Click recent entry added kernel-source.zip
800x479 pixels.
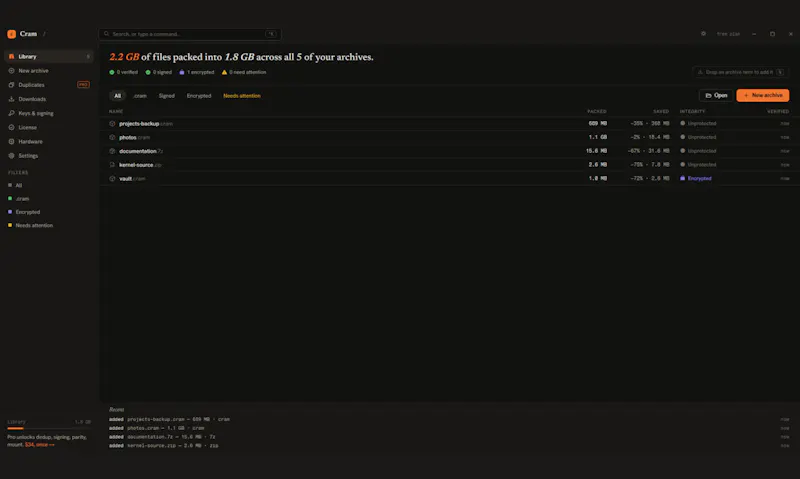point(164,445)
